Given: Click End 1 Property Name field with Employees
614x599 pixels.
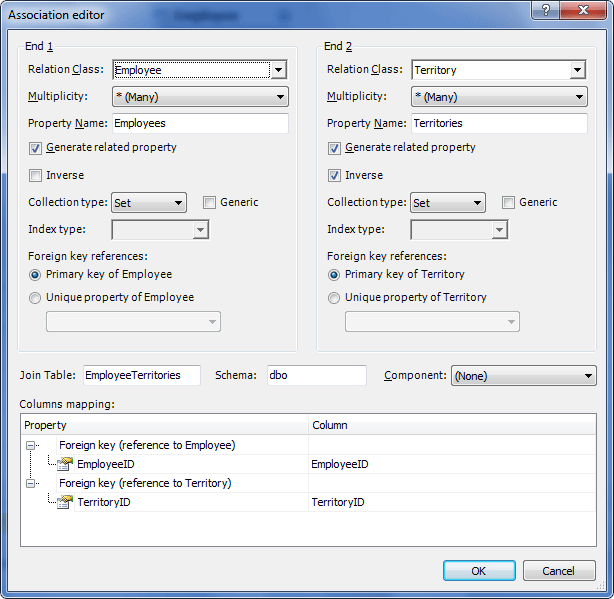Looking at the screenshot, I should (200, 123).
